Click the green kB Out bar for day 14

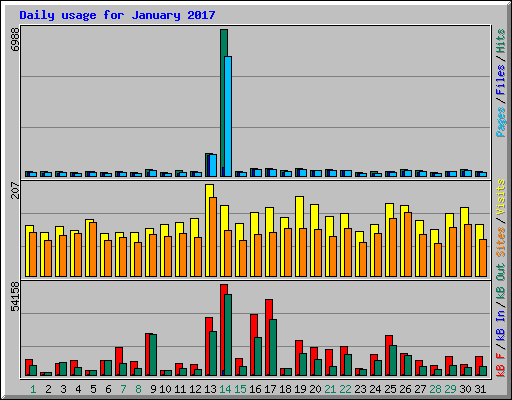coord(228,335)
